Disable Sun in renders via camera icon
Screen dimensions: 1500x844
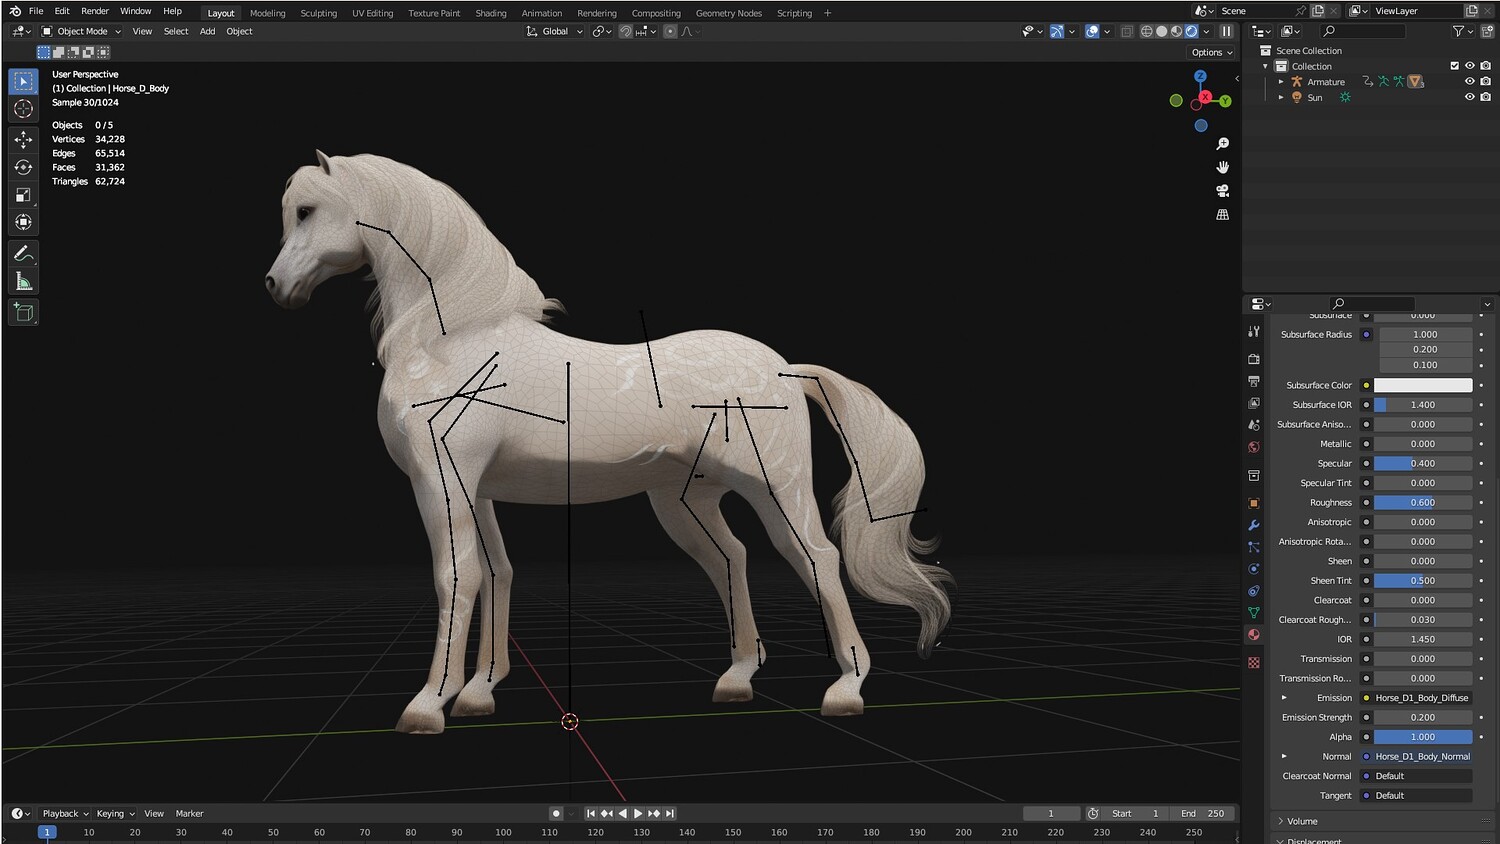point(1486,97)
